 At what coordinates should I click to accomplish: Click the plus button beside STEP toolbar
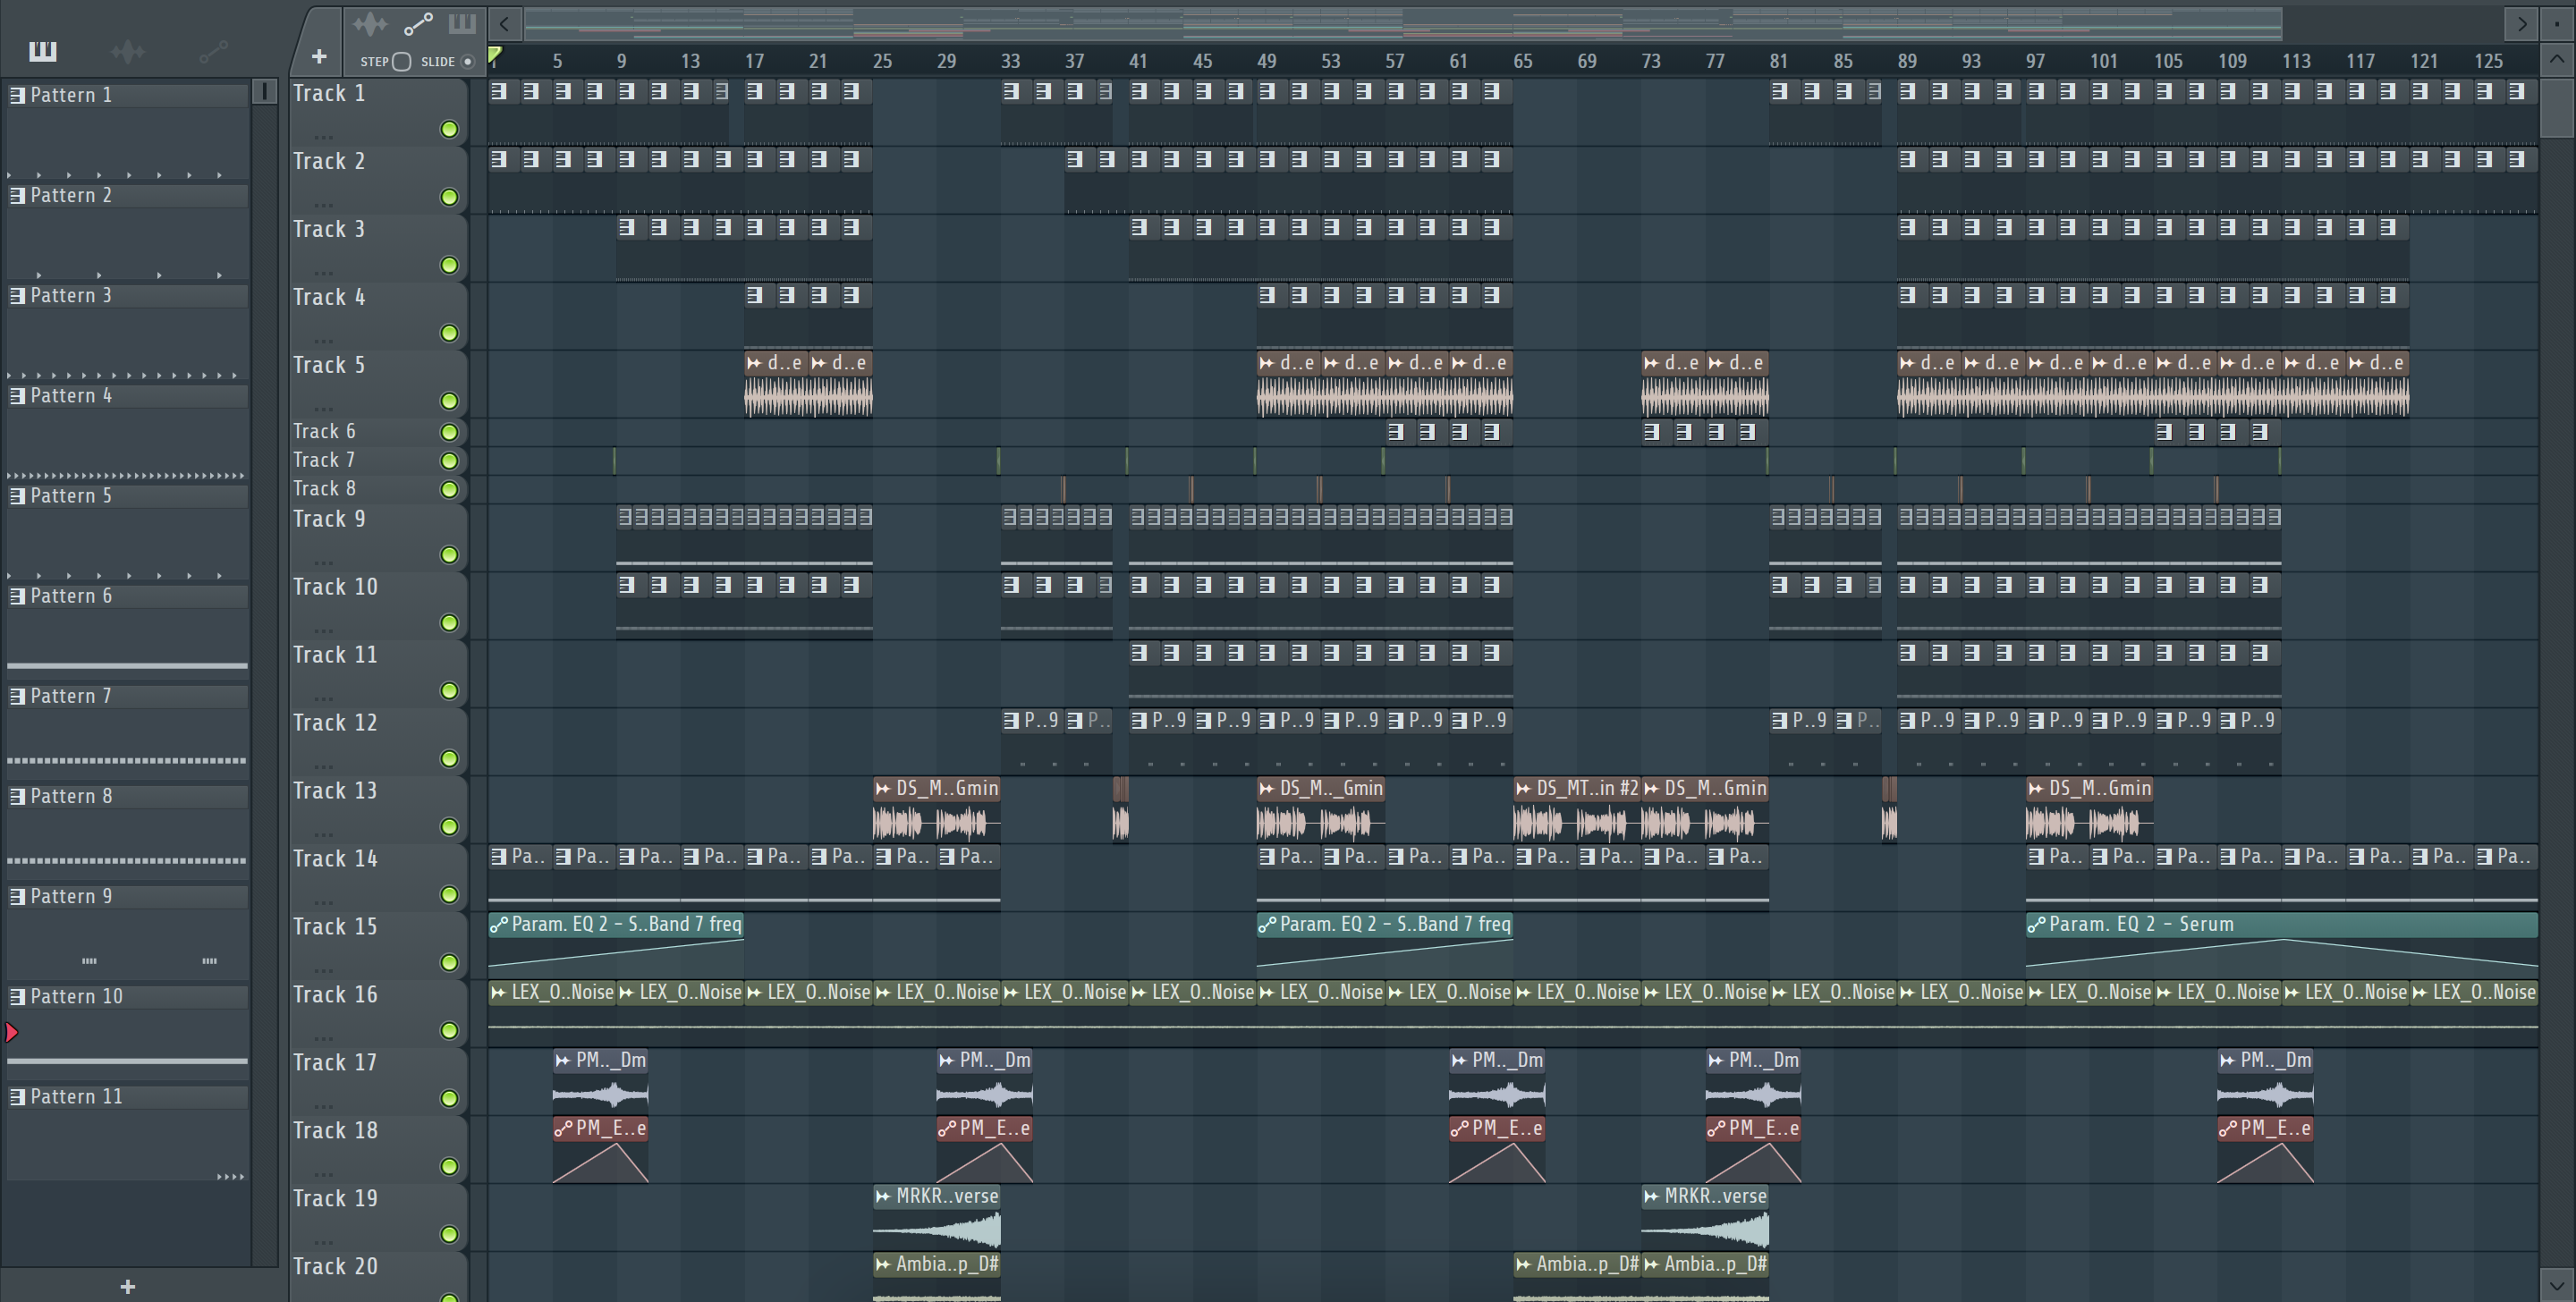pyautogui.click(x=319, y=57)
